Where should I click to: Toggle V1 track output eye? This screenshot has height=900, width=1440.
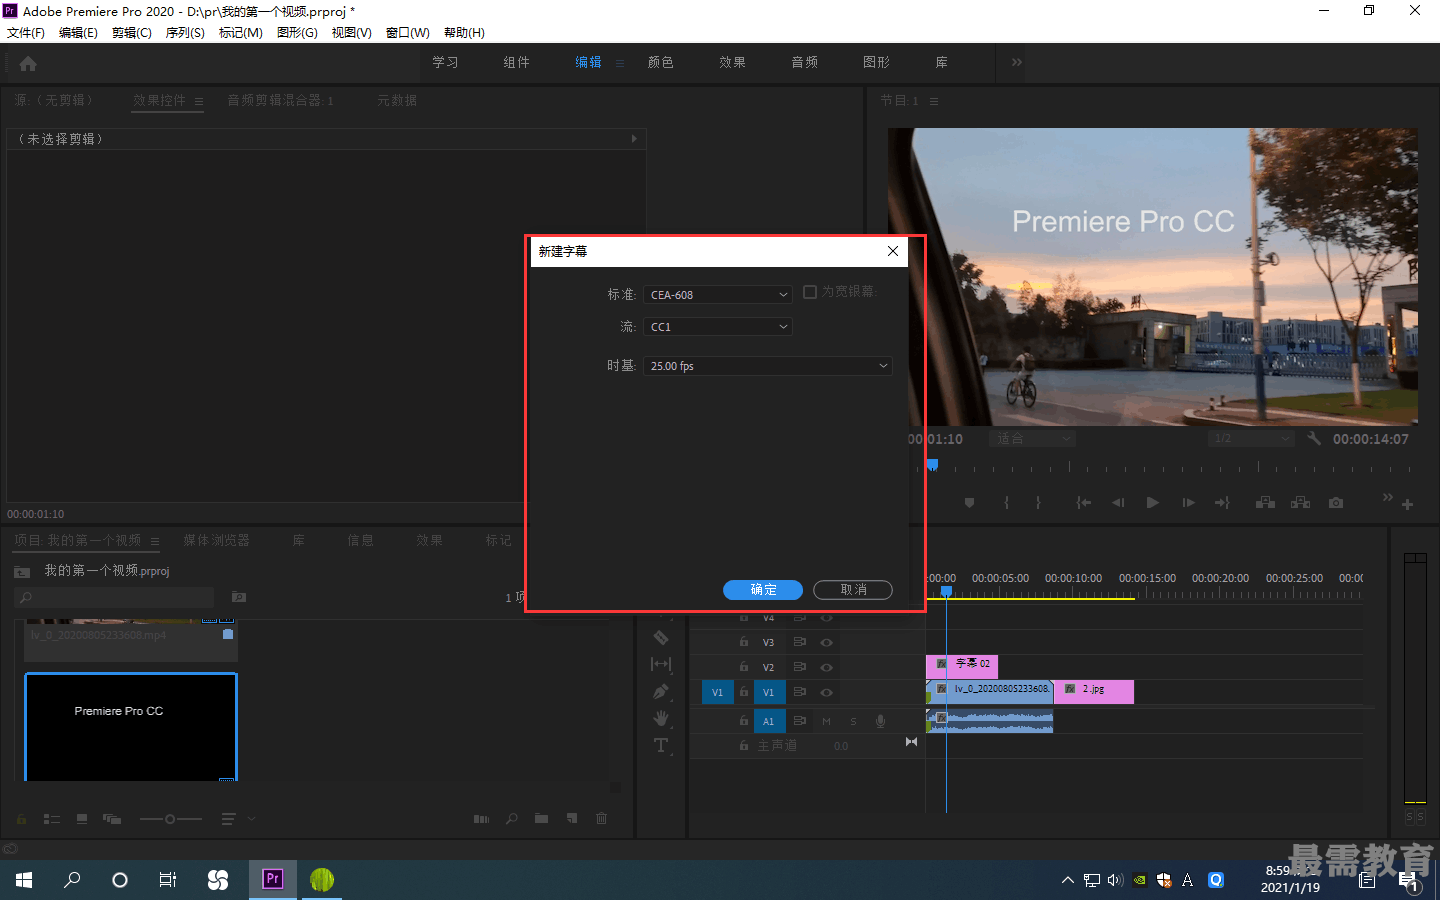(826, 692)
